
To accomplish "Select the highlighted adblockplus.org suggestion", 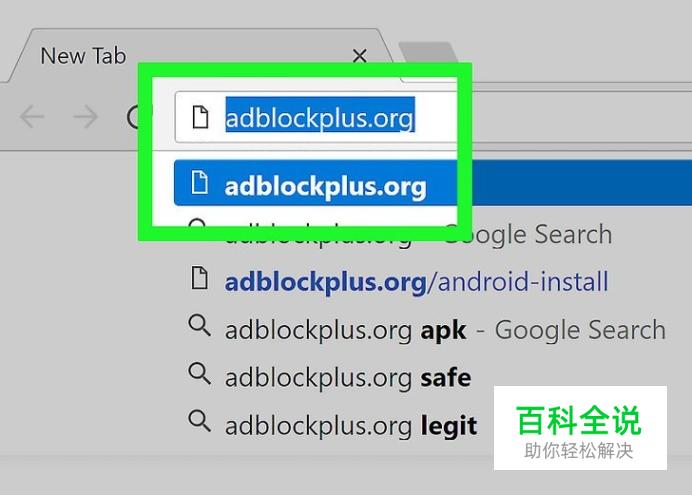I will coord(433,183).
